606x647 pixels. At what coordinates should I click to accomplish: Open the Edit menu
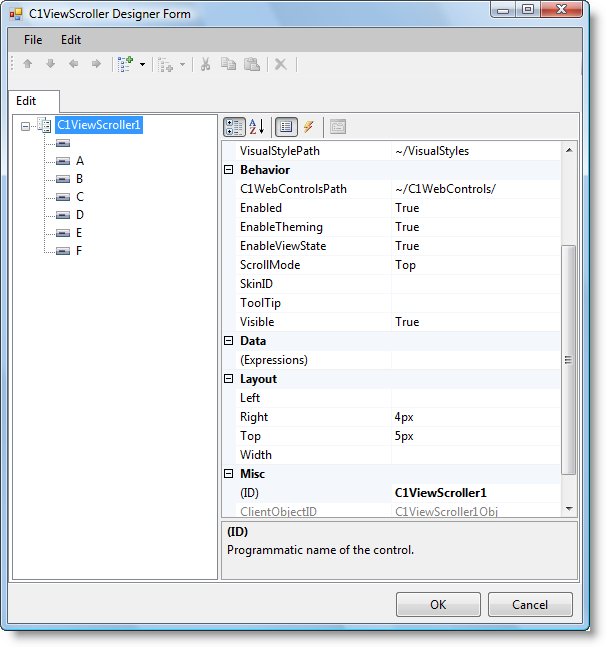click(71, 40)
